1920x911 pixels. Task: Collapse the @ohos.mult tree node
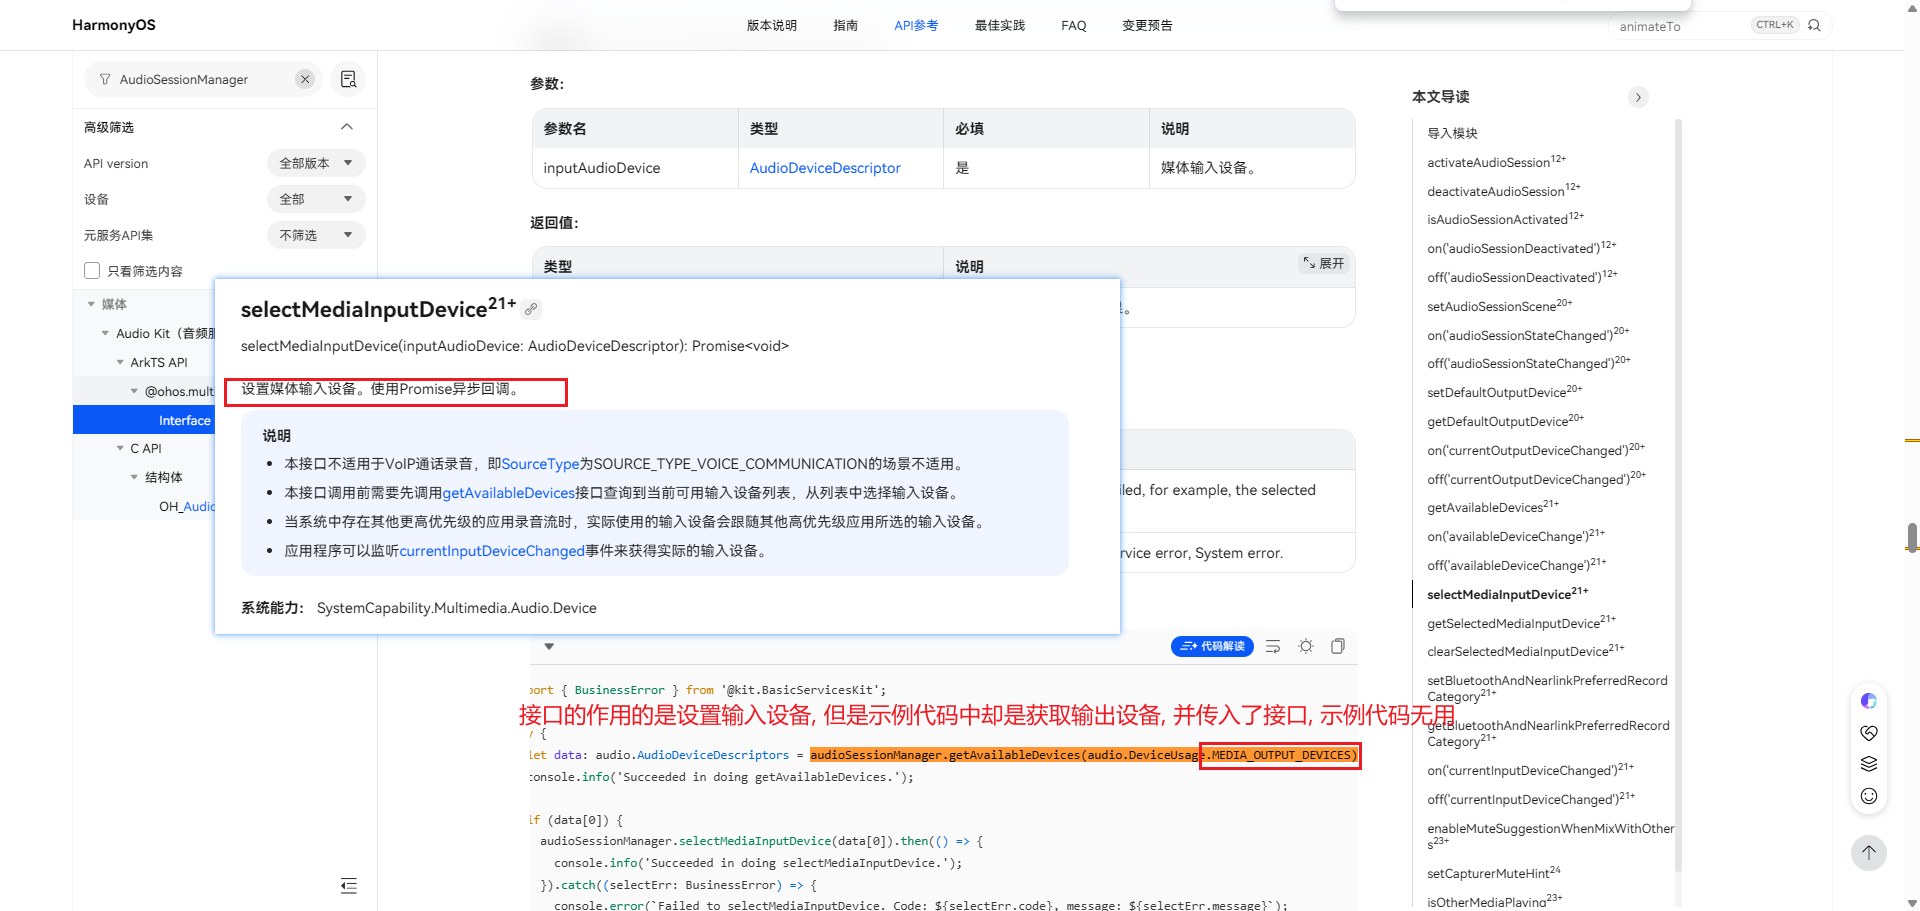tap(135, 391)
